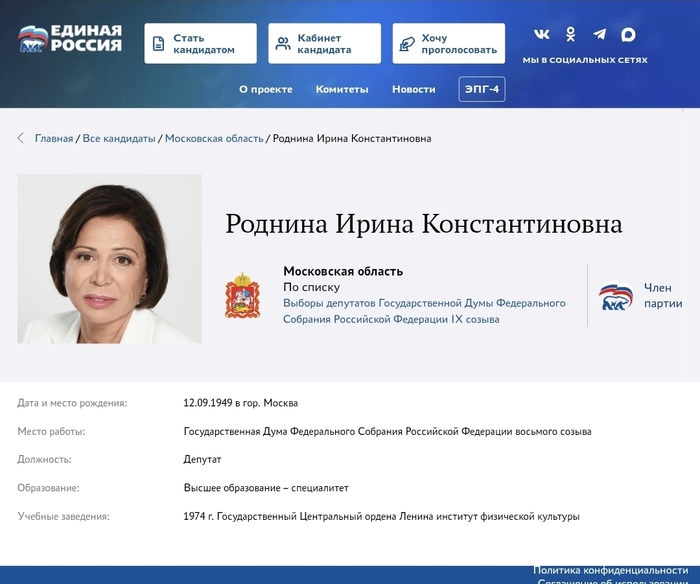Click the Стать кандидатом button
This screenshot has height=584, width=700.
coord(200,43)
